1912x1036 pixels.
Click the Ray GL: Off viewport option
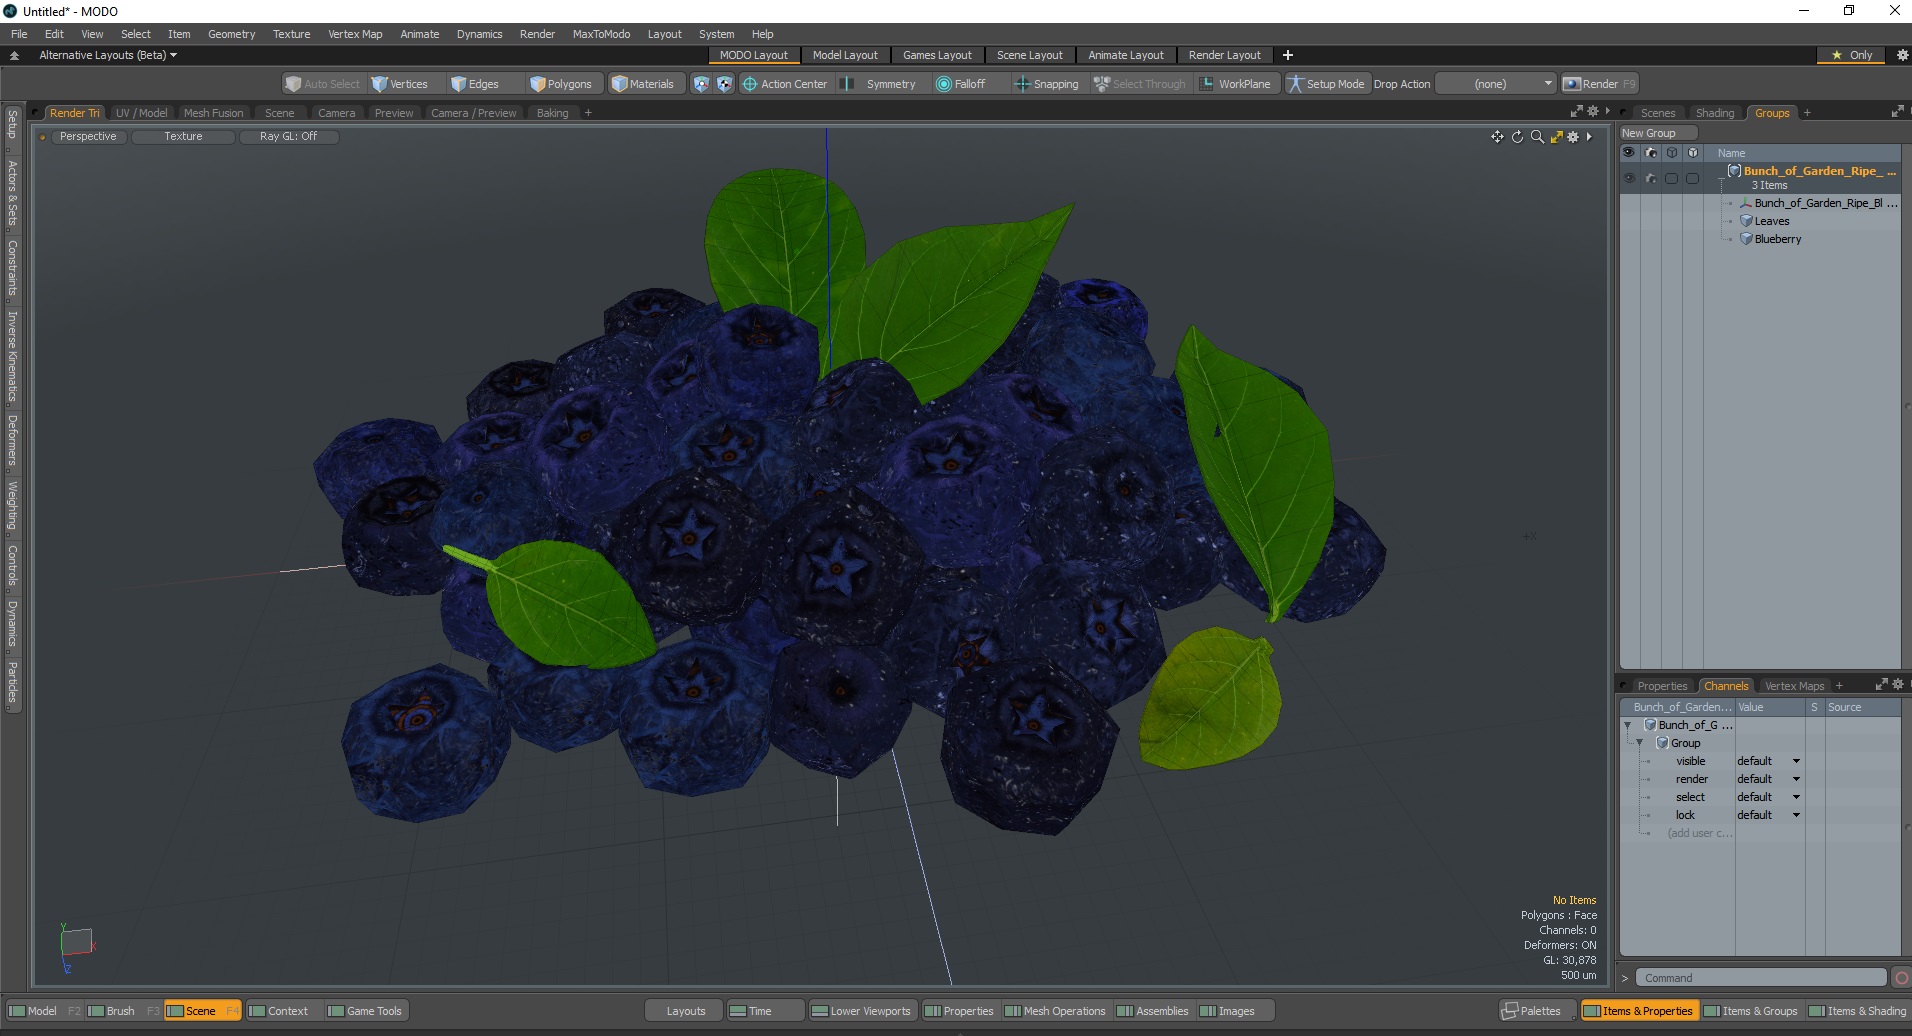[x=288, y=136]
